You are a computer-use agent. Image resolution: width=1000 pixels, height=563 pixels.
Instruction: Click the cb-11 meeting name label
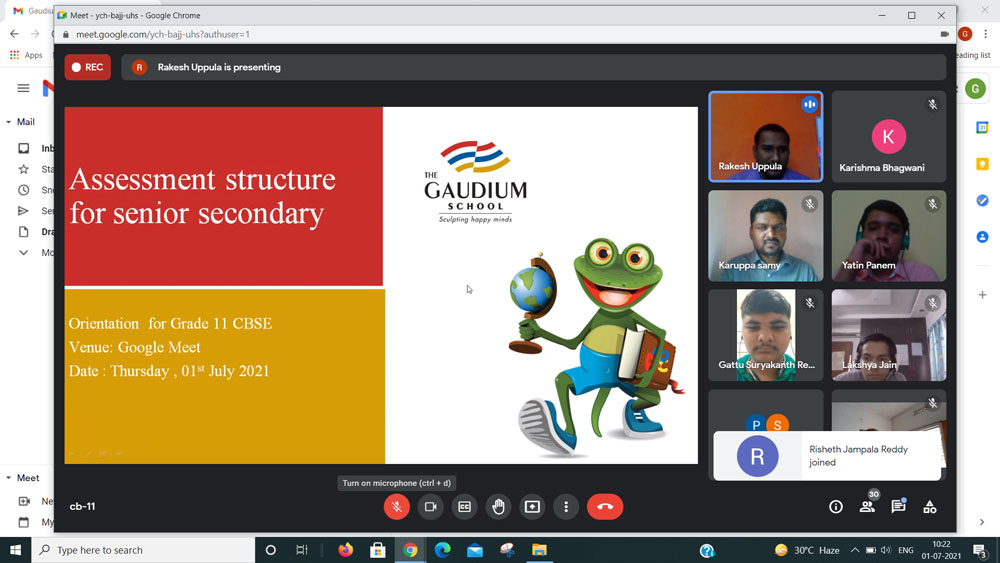pos(82,506)
